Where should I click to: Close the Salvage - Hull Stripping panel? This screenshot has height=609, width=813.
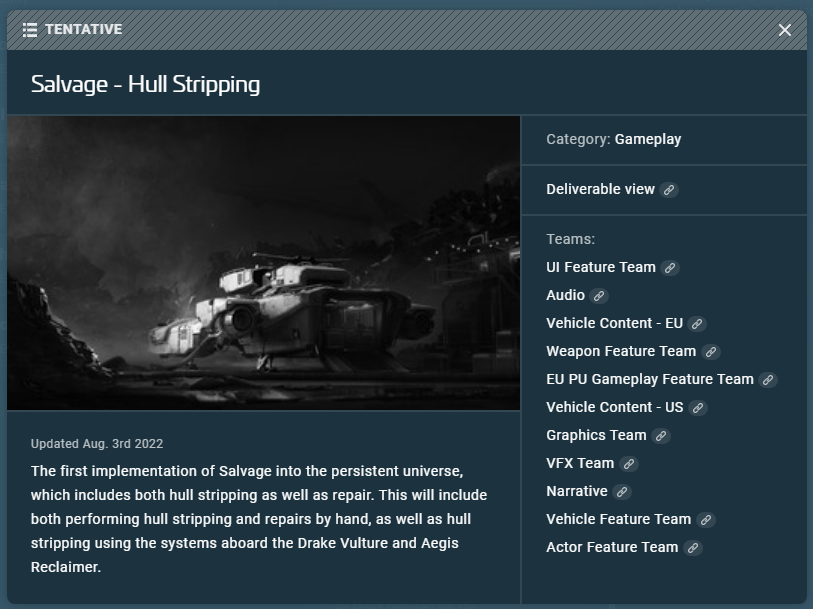785,30
